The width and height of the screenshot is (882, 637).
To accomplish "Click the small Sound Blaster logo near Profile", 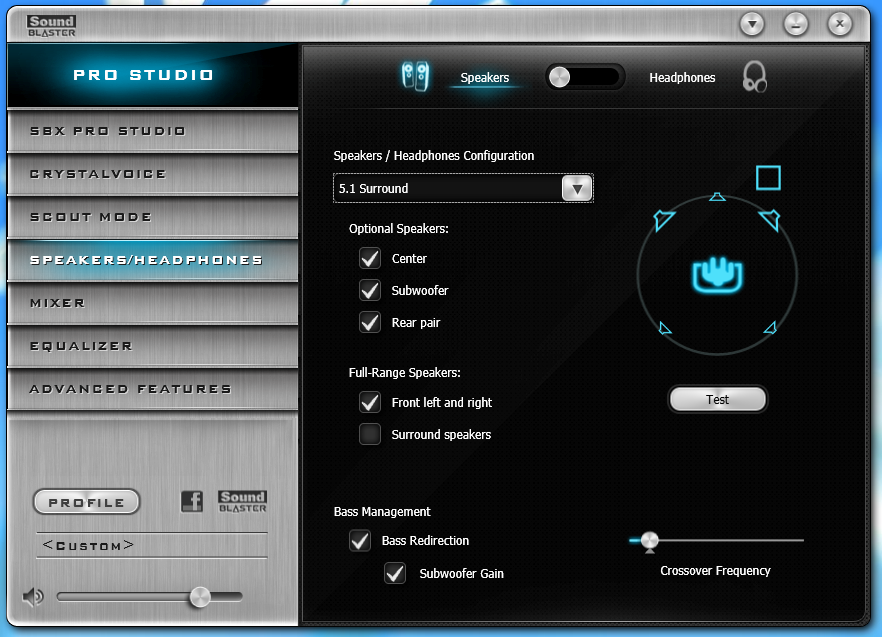I will coord(242,501).
